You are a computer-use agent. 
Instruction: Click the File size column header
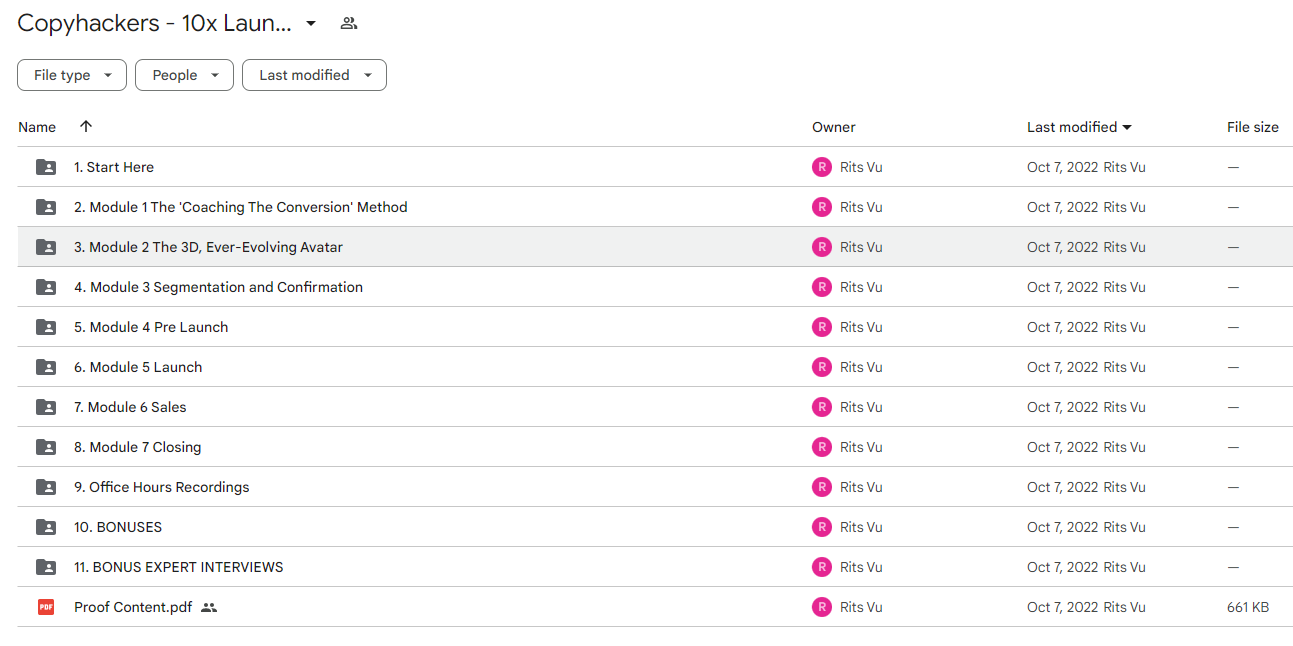pyautogui.click(x=1253, y=127)
